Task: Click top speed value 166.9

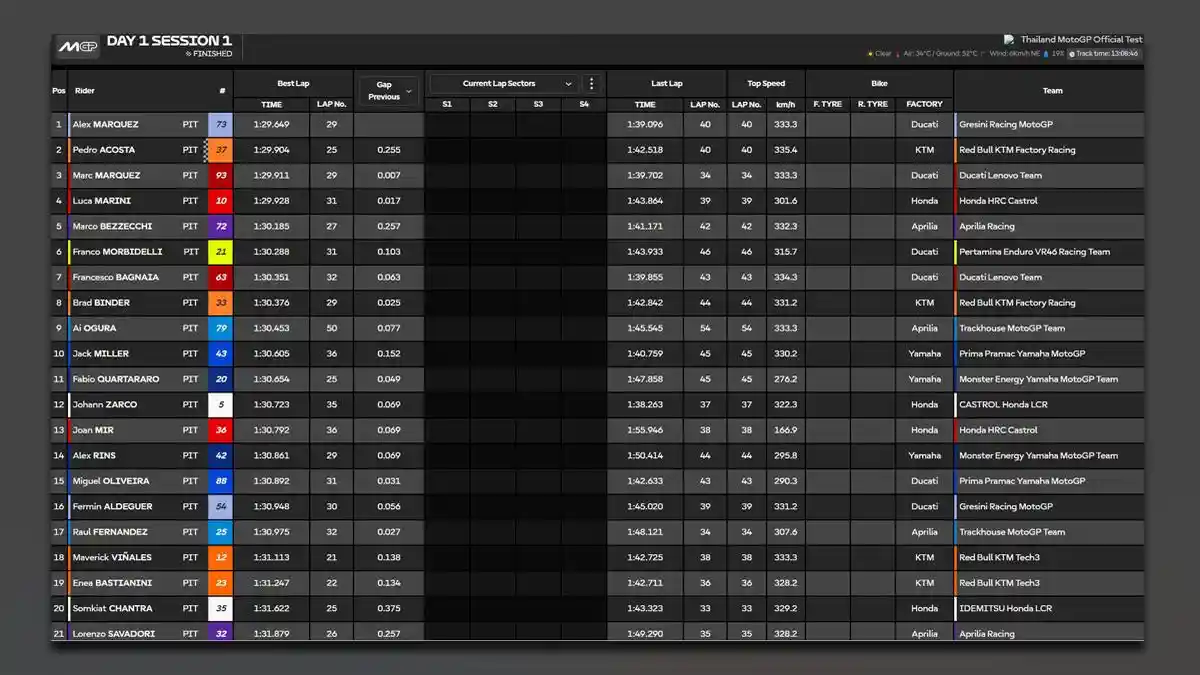Action: pos(786,430)
